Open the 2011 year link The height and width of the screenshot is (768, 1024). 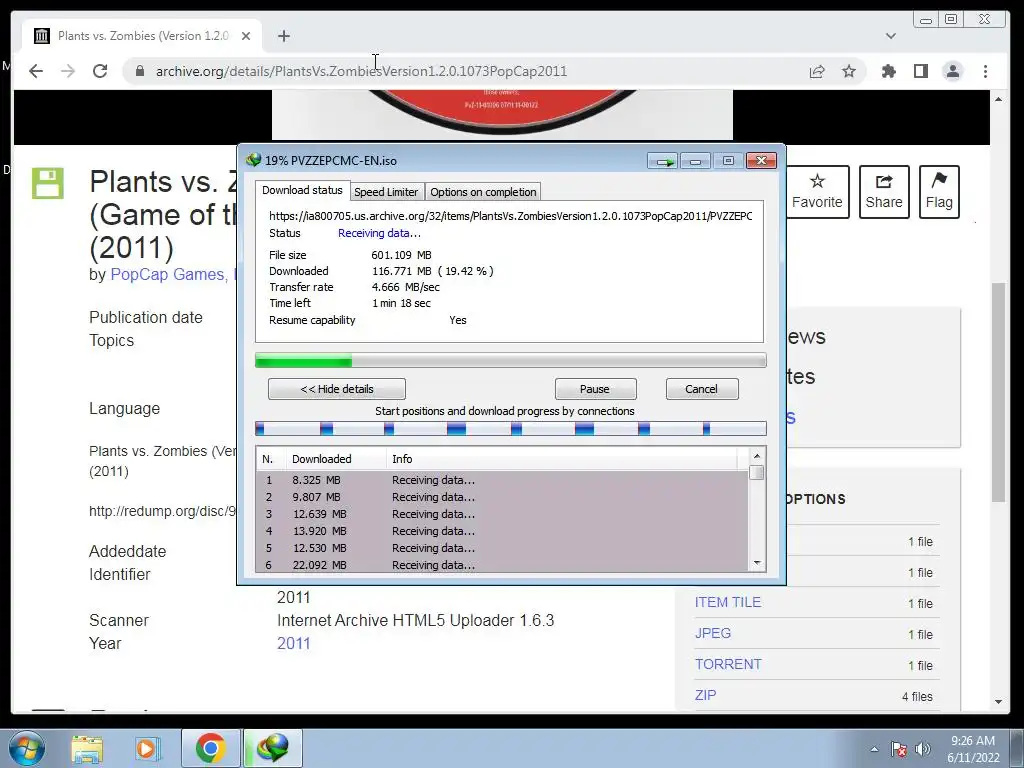293,643
